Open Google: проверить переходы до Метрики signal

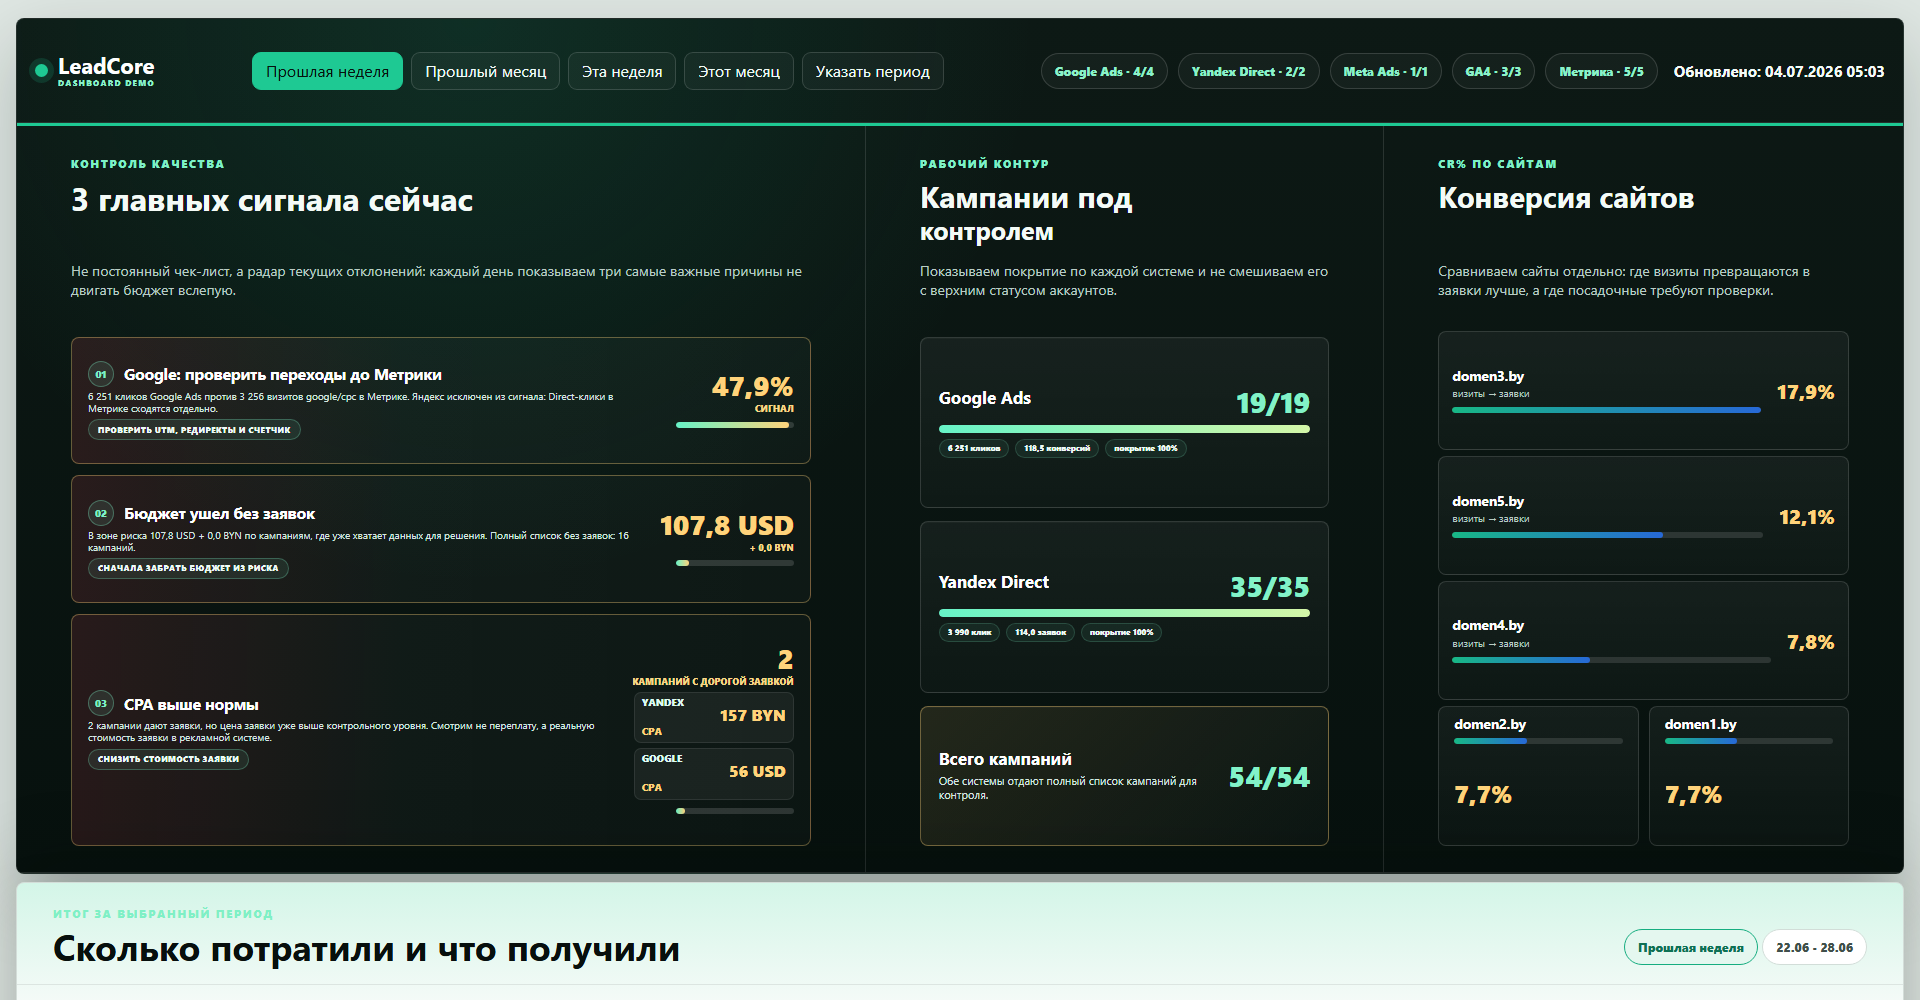coord(283,375)
